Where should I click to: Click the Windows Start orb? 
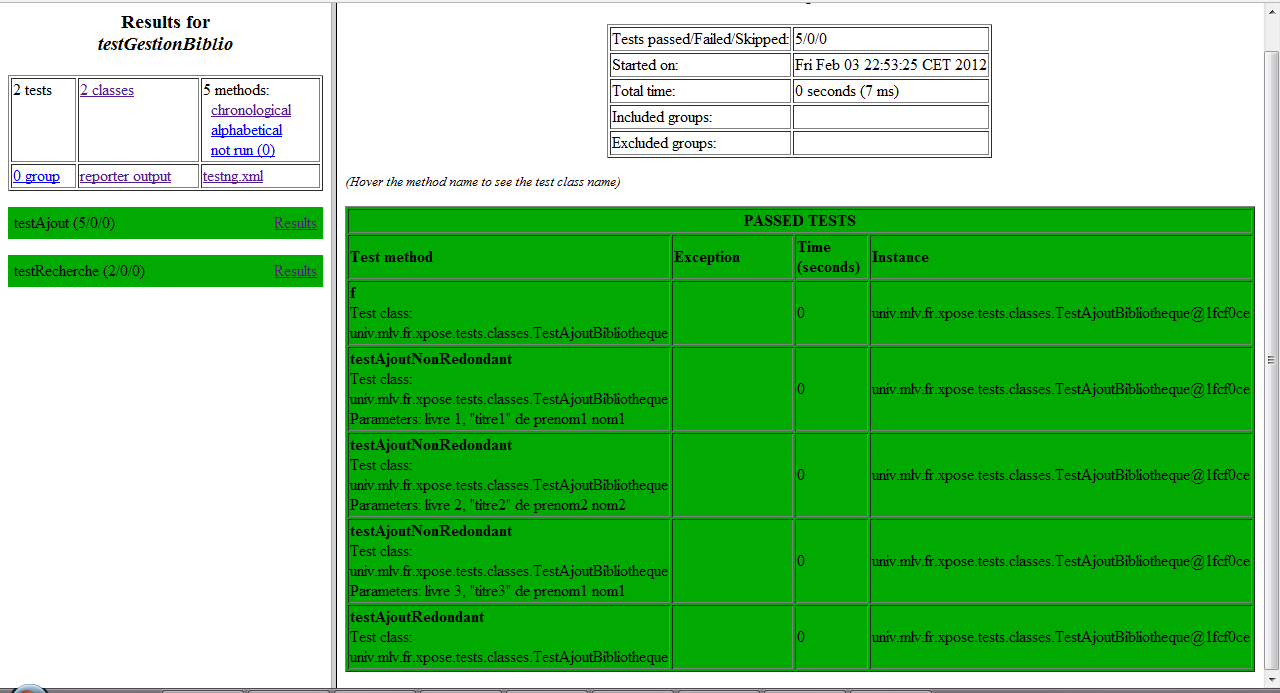(28, 689)
